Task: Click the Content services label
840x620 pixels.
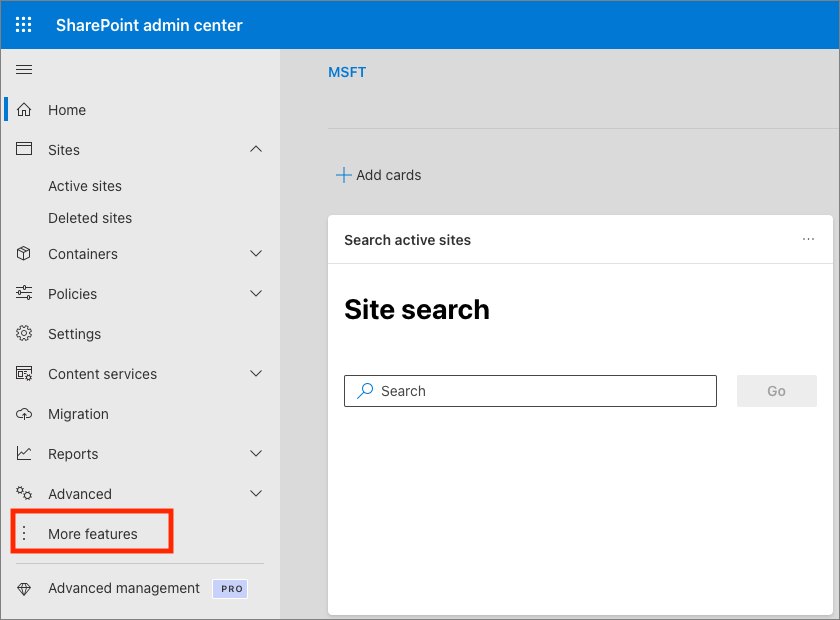Action: 102,374
